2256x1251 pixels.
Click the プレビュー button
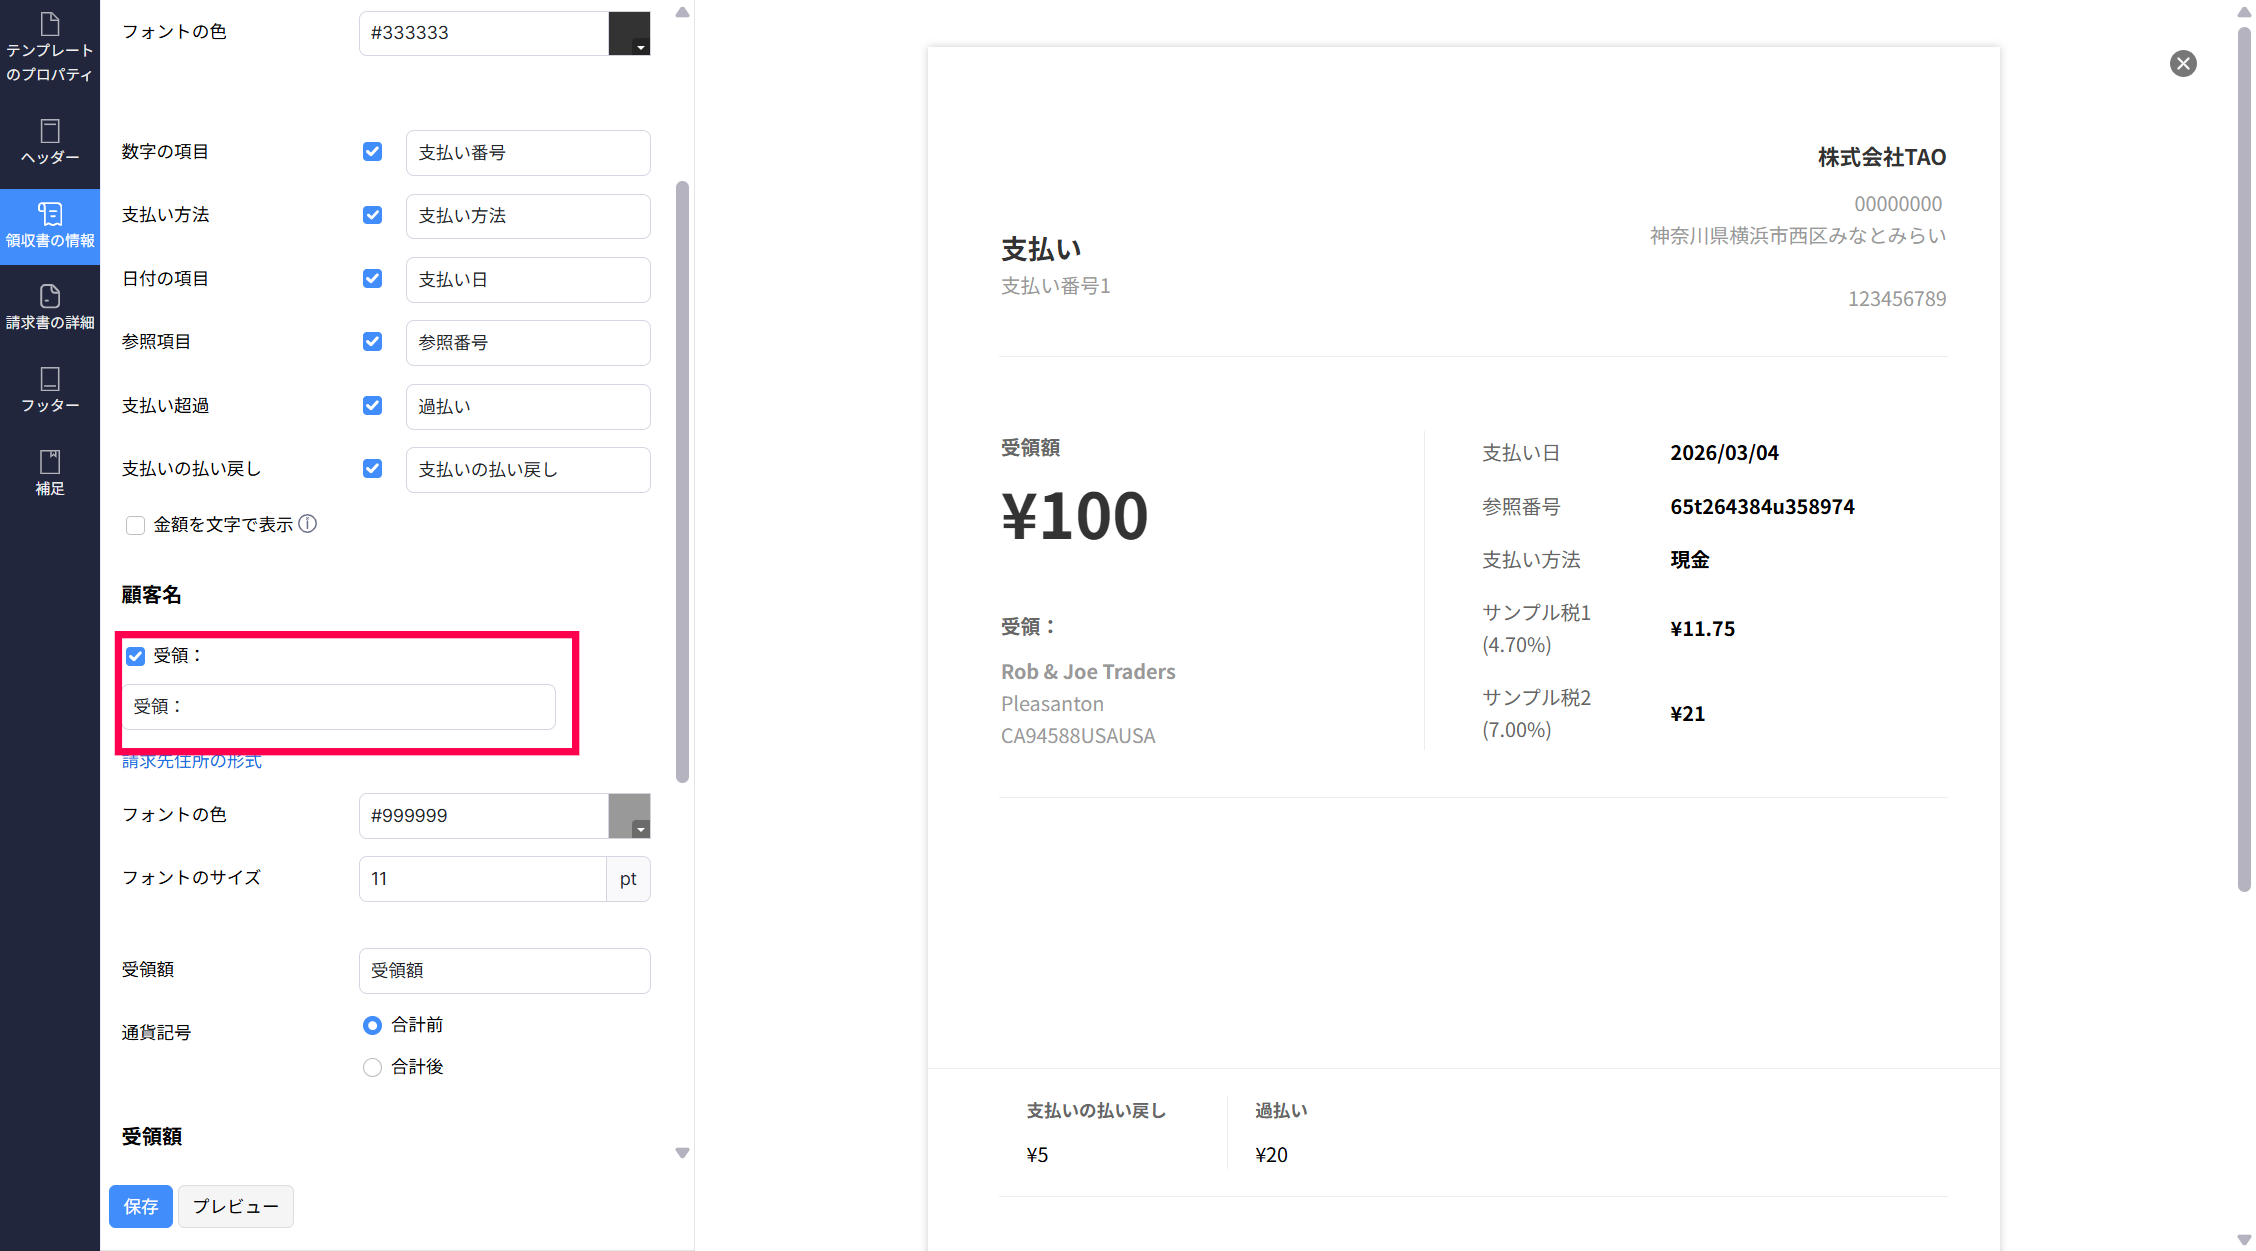235,1206
